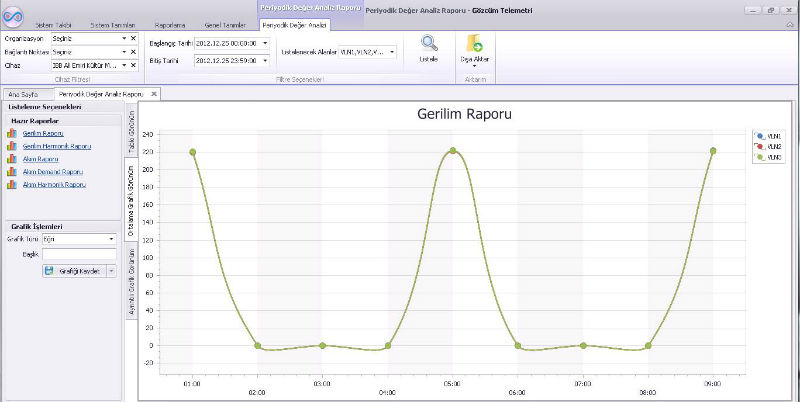Open the Grafik Türü dropdown

click(x=110, y=239)
